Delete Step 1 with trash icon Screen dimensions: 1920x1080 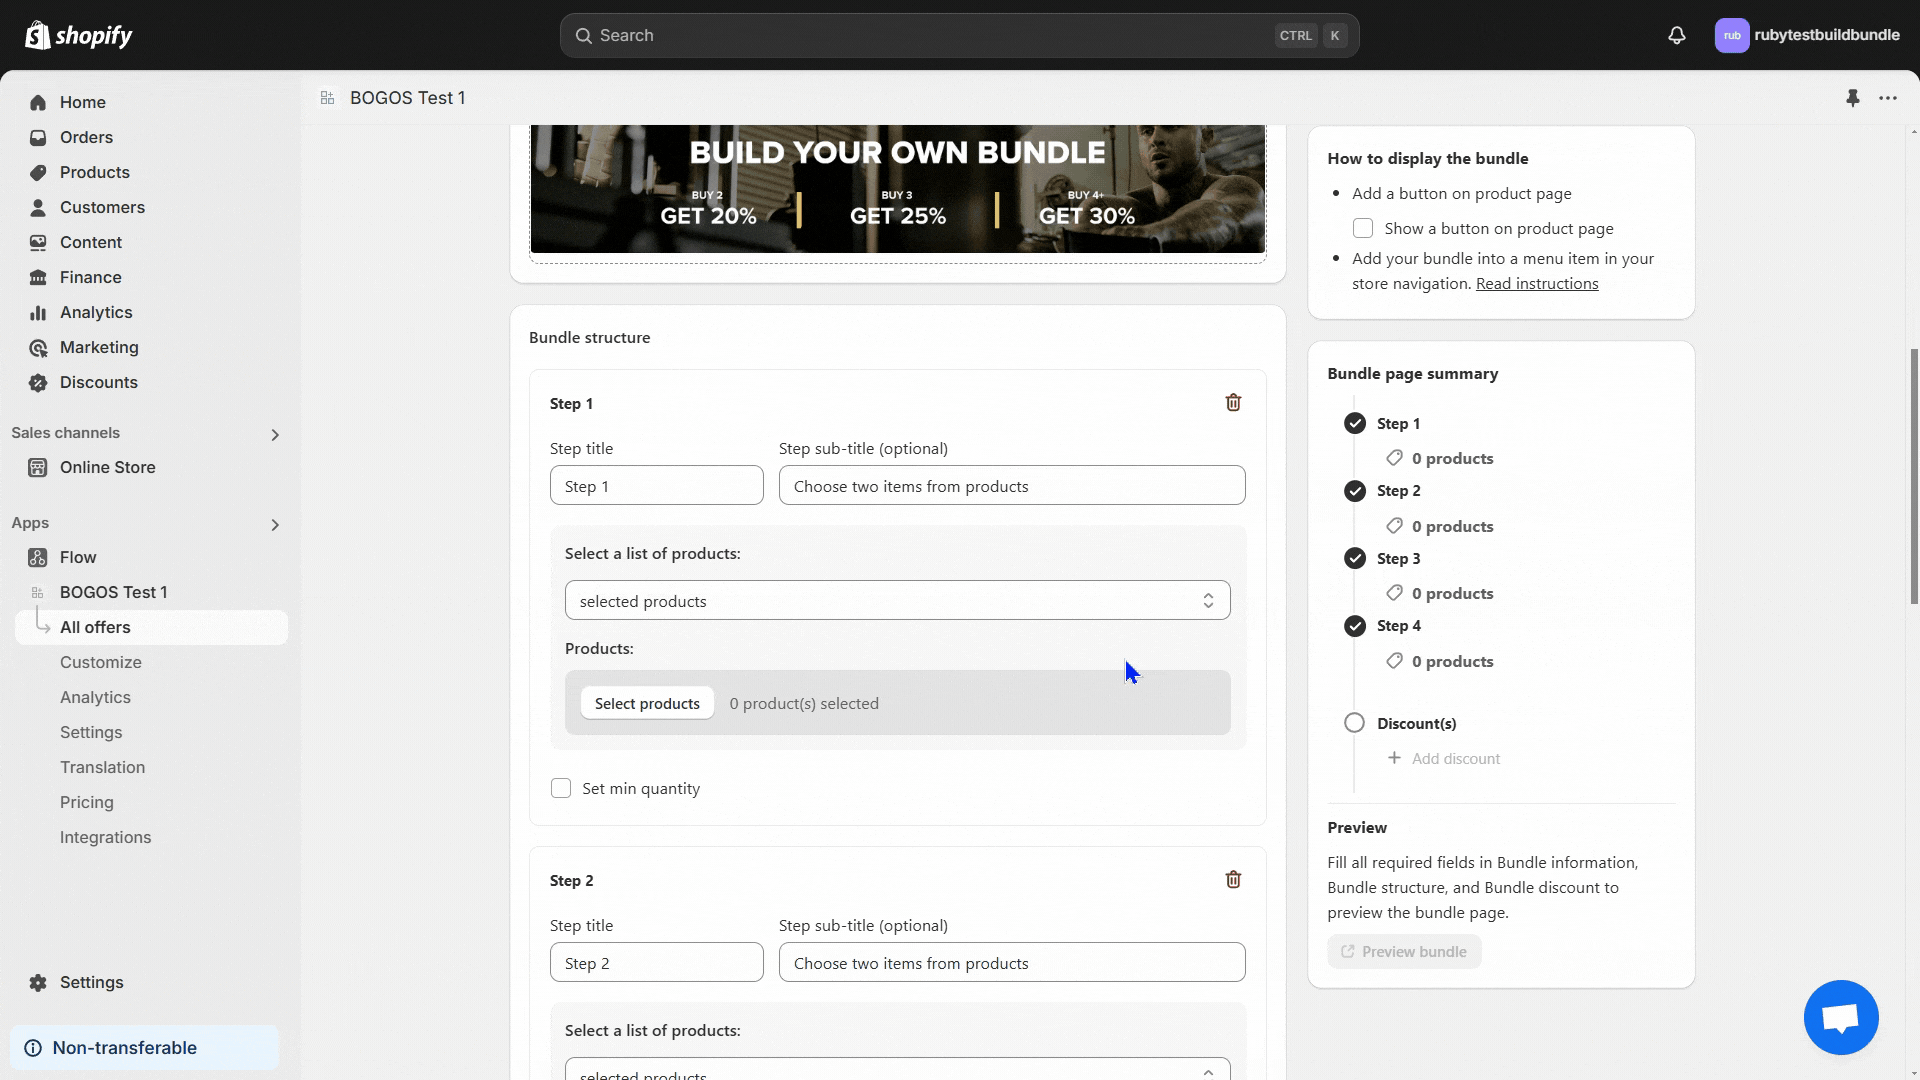[x=1233, y=402]
